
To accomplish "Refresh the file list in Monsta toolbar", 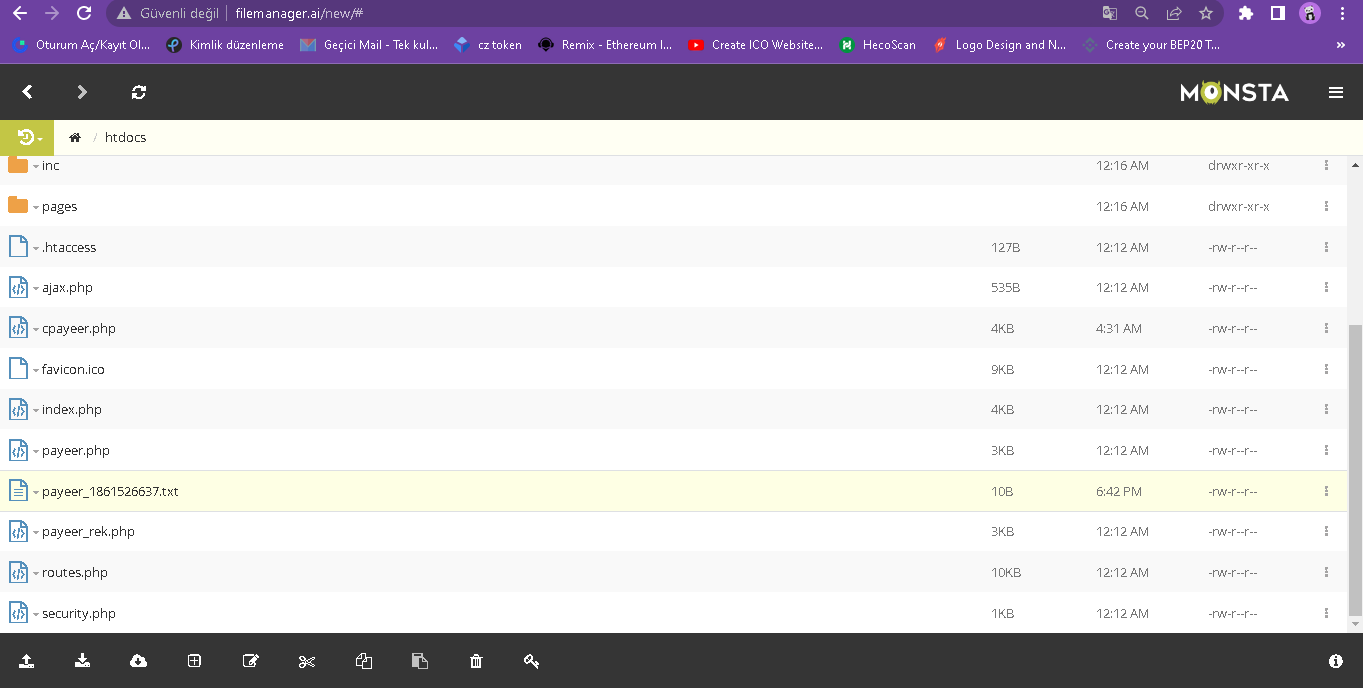I will 139,92.
